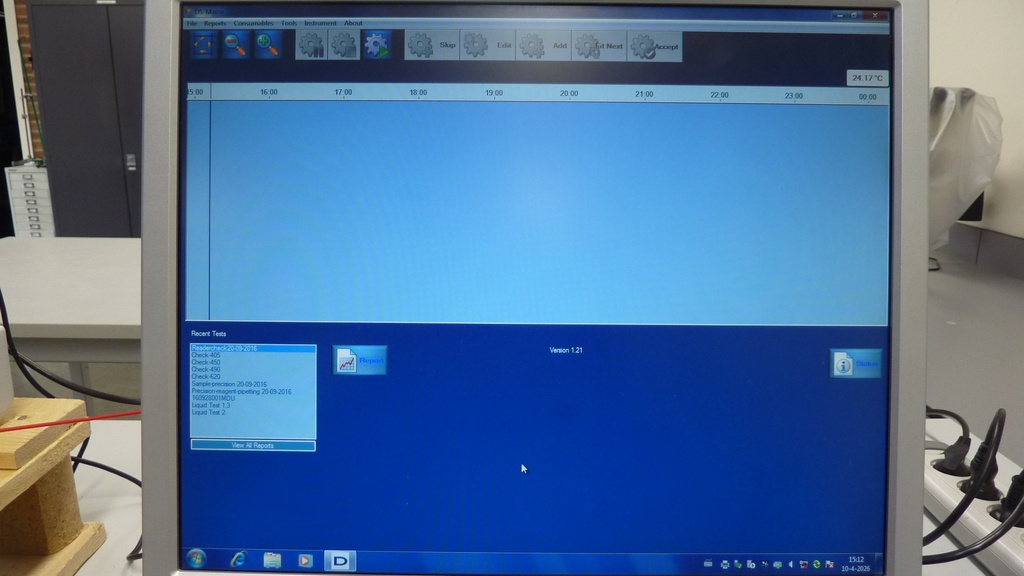The image size is (1024, 576).
Task: Click the Edit gear toolbar button
Action: pos(487,45)
